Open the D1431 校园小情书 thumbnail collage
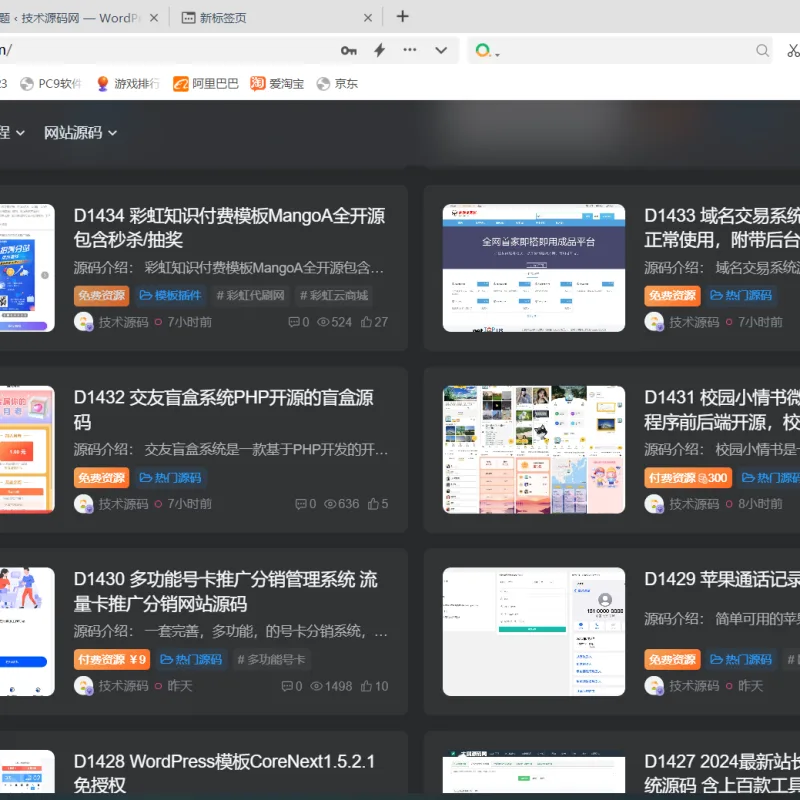Image resolution: width=800 pixels, height=800 pixels. (x=534, y=450)
